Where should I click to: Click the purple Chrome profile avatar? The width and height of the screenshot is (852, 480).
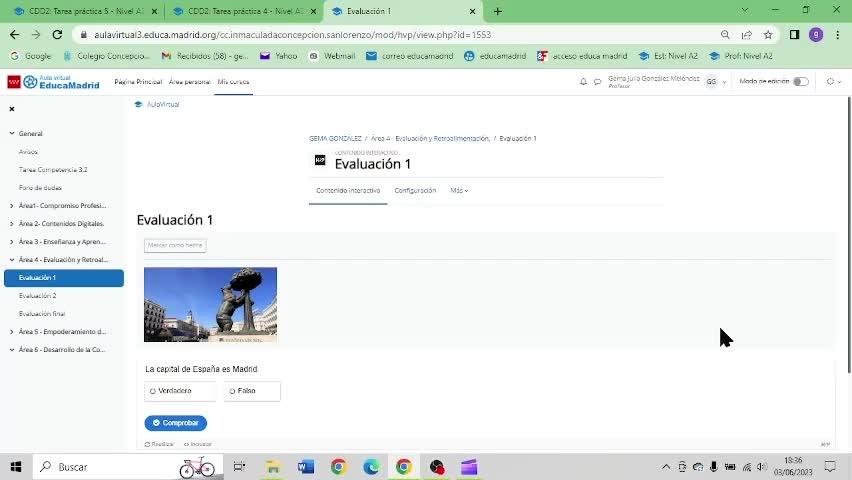[816, 35]
